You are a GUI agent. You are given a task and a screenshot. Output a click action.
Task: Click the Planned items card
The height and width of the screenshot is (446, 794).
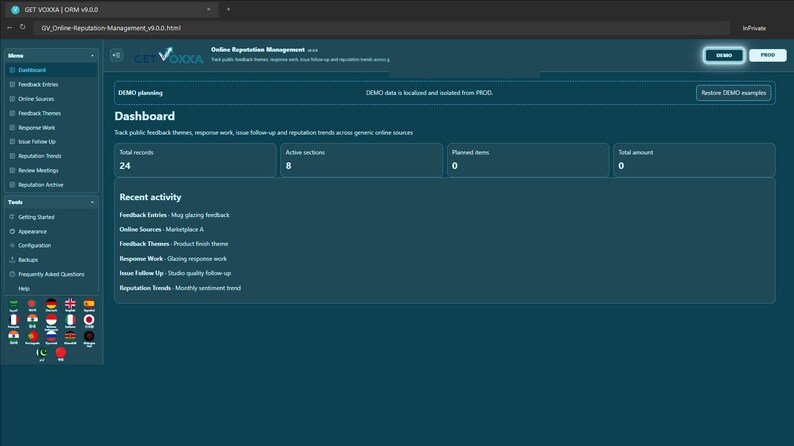pyautogui.click(x=528, y=160)
